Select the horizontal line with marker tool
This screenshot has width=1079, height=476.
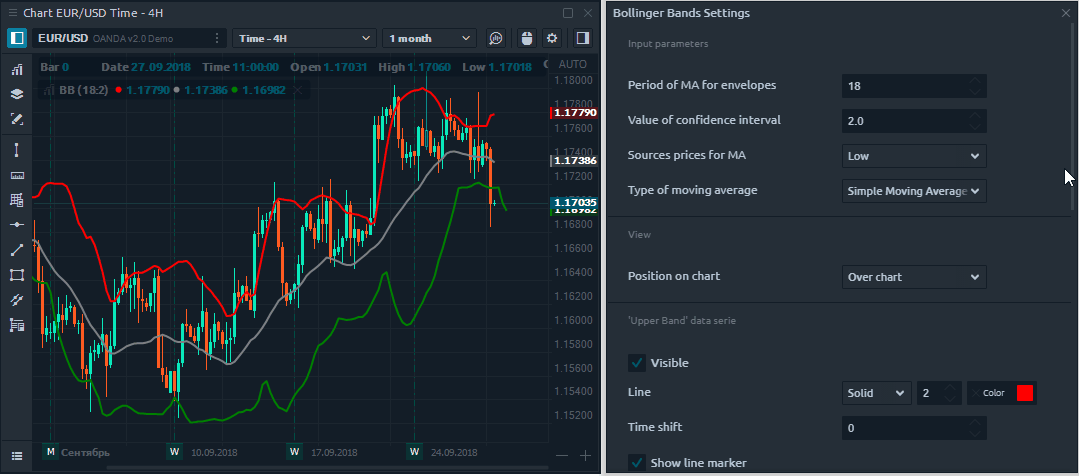pyautogui.click(x=17, y=225)
